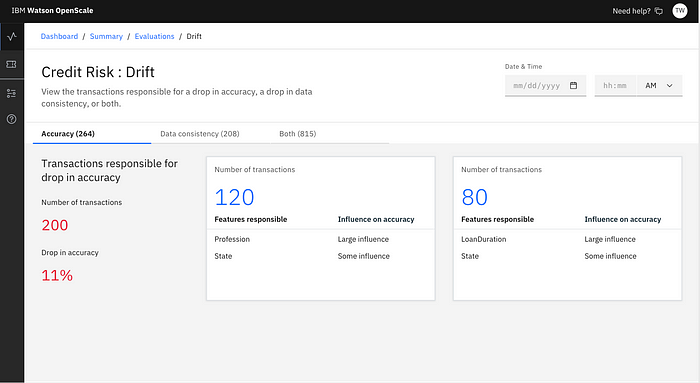700x383 pixels.
Task: Open the TW user avatar menu
Action: click(680, 11)
